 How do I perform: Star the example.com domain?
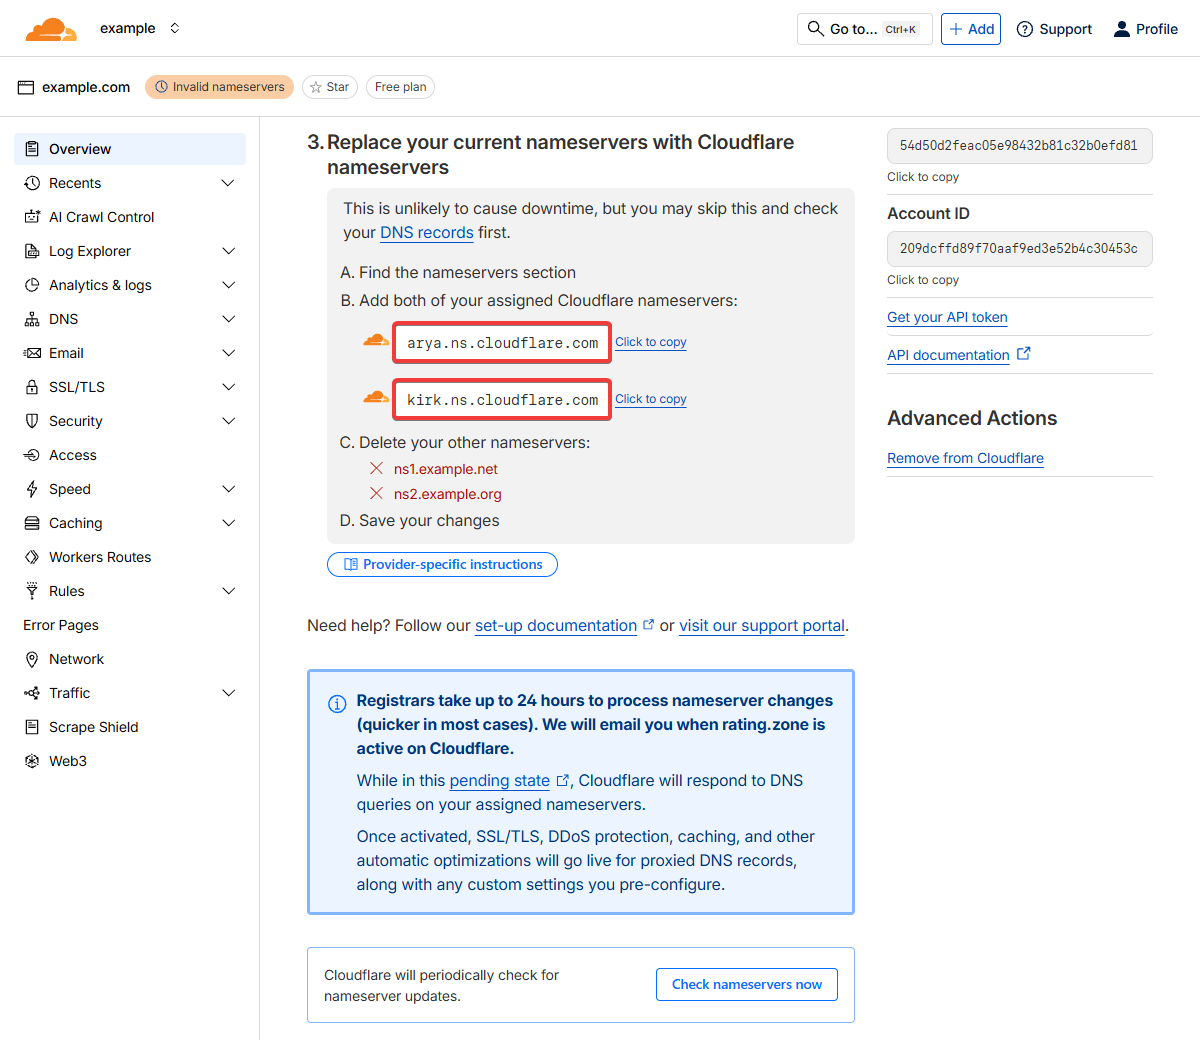329,87
